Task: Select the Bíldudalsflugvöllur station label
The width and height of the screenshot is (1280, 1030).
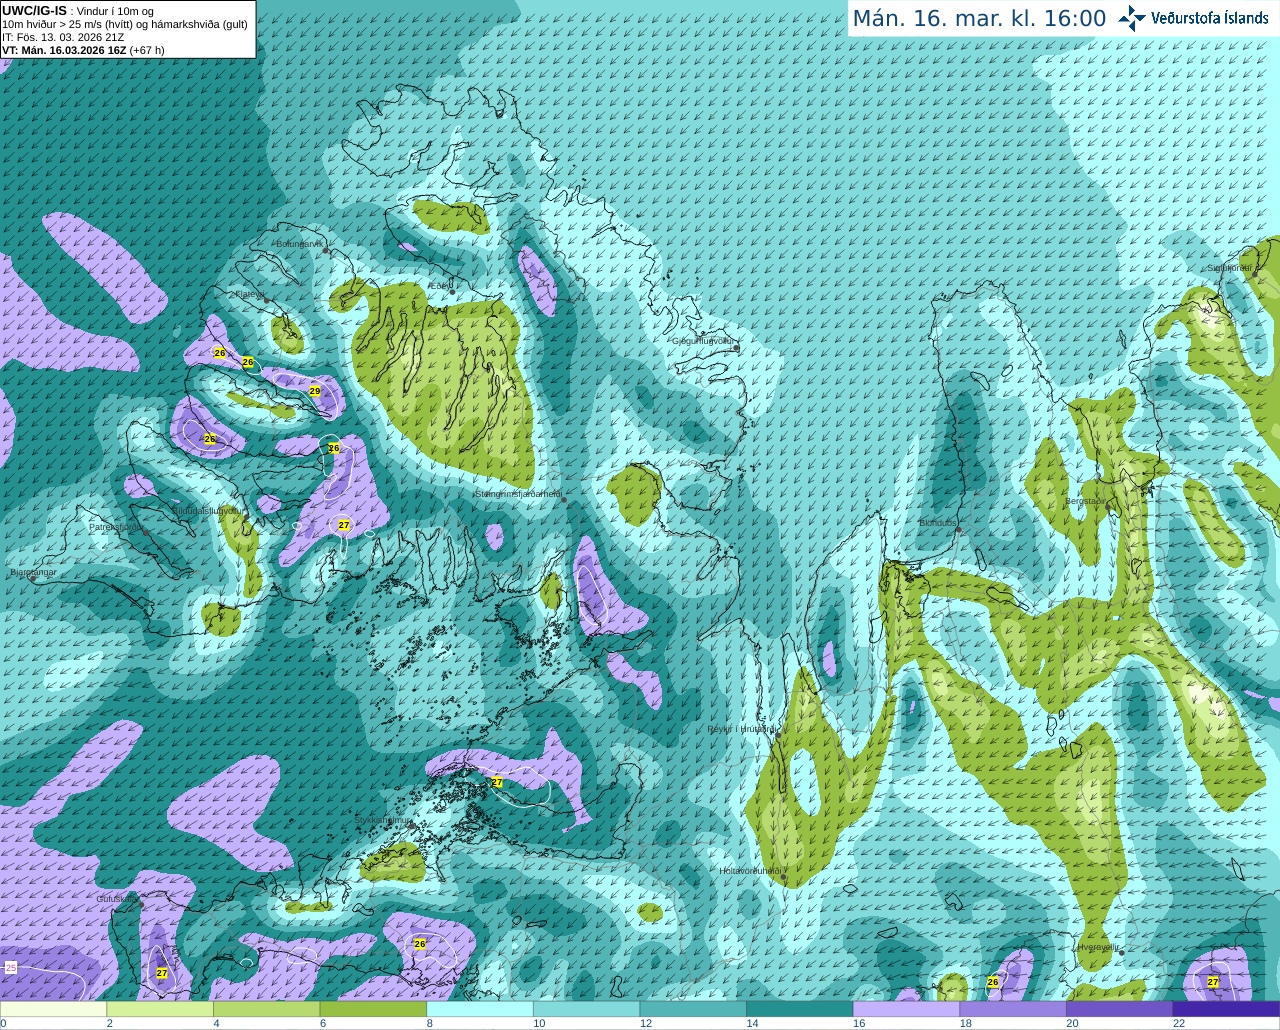Action: pos(206,510)
